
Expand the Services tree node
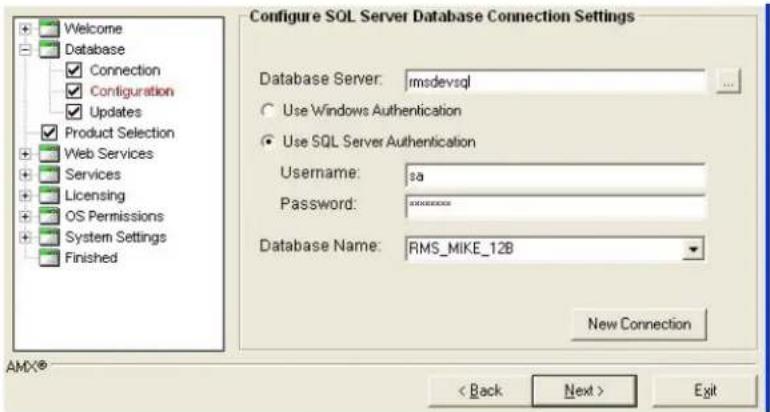(25, 175)
